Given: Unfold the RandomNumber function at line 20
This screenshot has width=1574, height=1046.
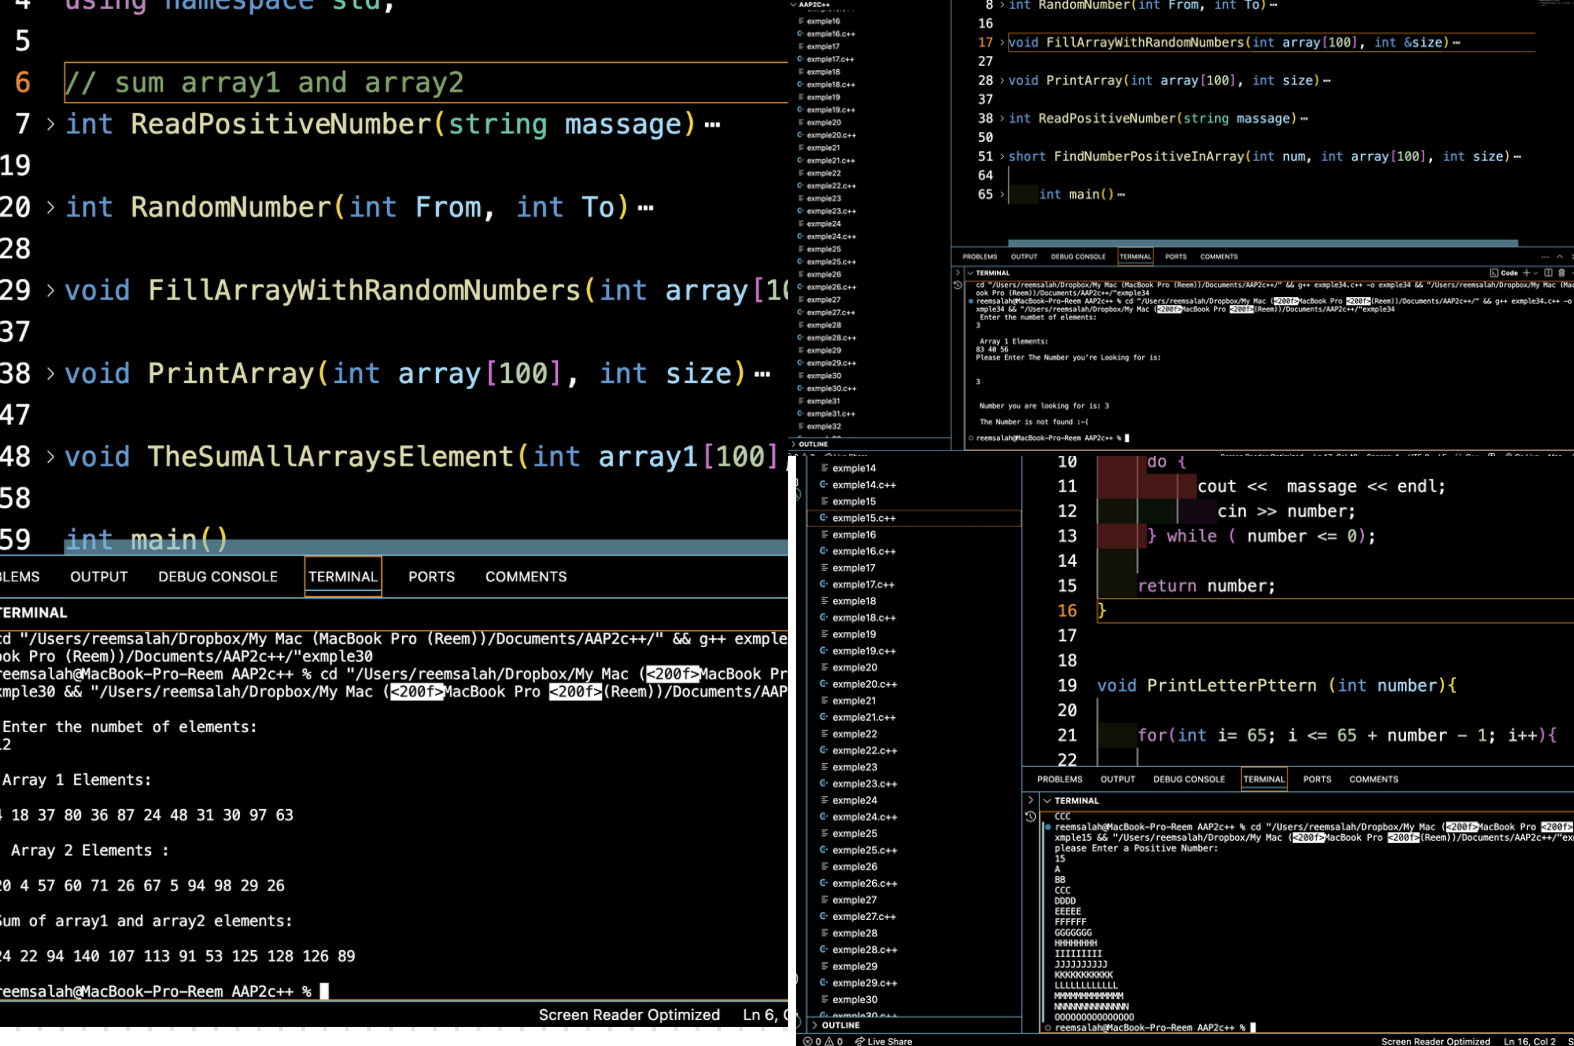Looking at the screenshot, I should point(50,208).
